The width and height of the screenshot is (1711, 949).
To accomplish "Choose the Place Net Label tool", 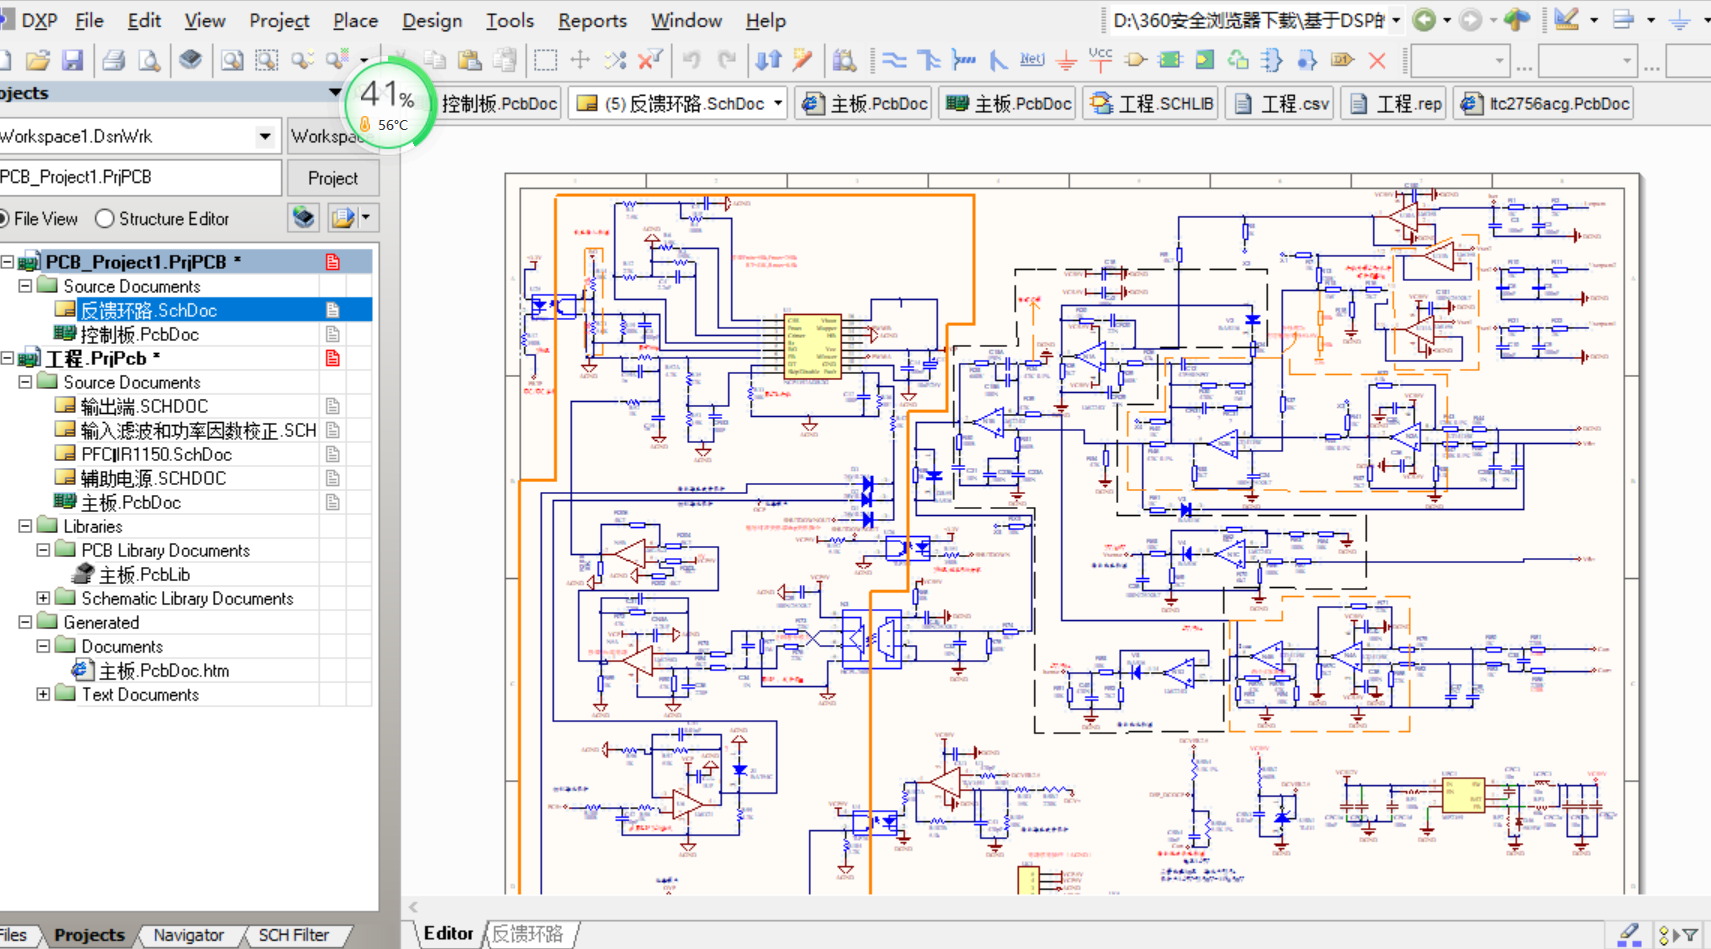I will click(1032, 61).
